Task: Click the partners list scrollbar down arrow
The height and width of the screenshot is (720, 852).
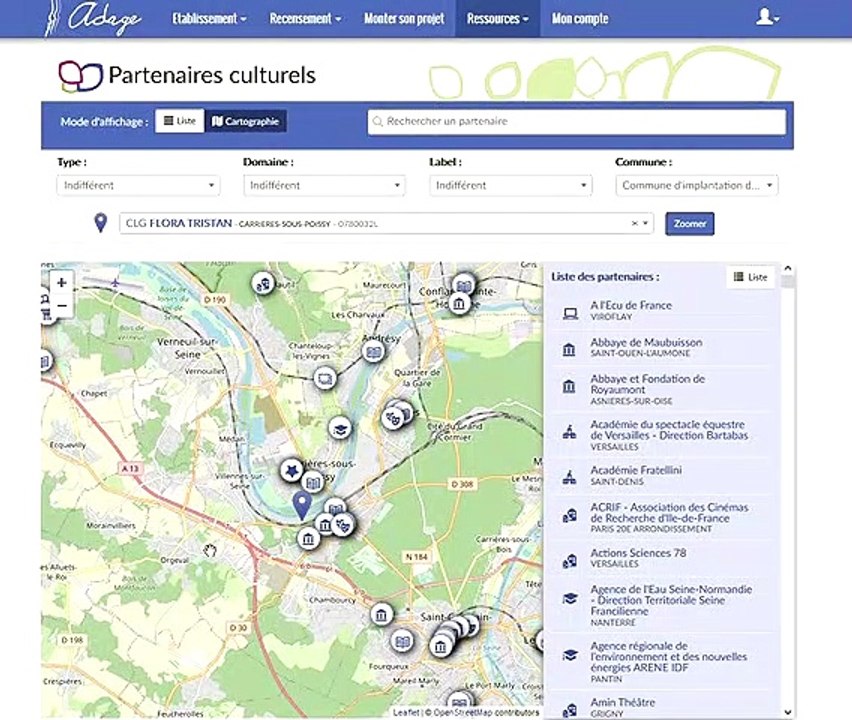Action: point(788,712)
